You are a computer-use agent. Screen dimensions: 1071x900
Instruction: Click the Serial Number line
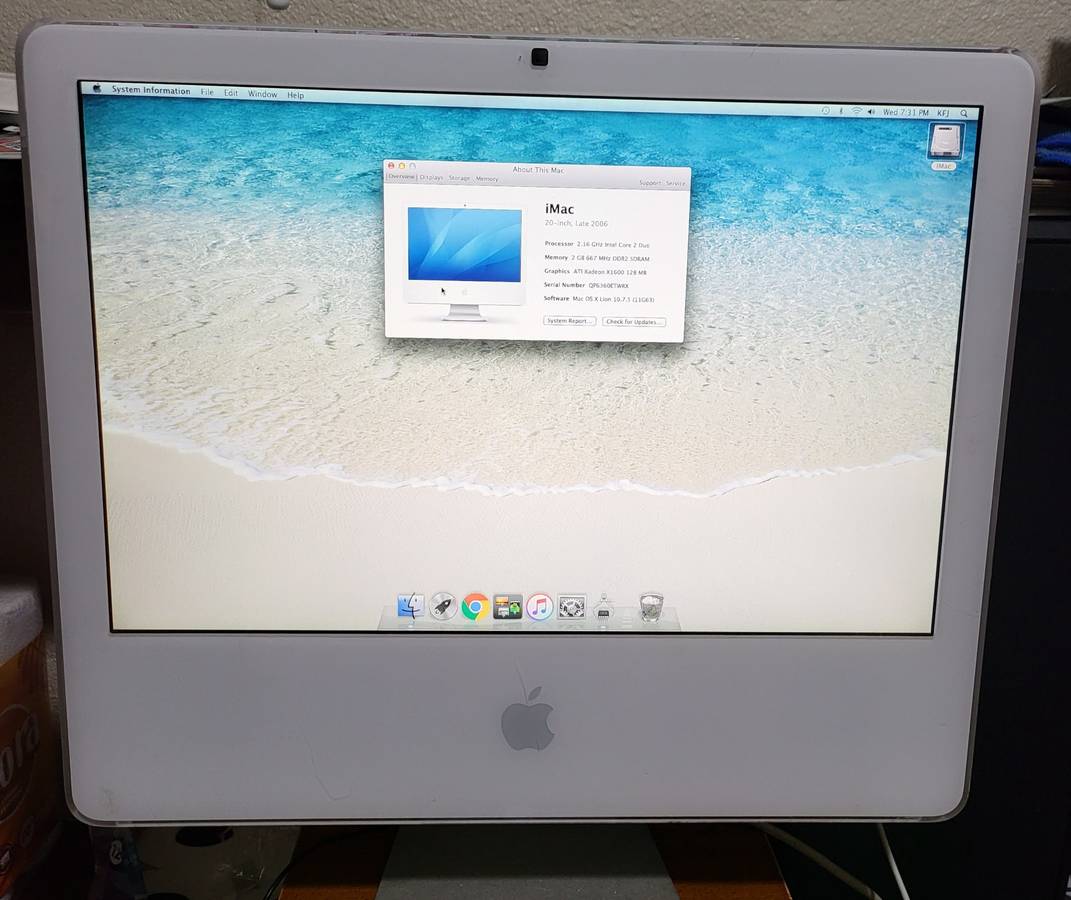pos(586,285)
